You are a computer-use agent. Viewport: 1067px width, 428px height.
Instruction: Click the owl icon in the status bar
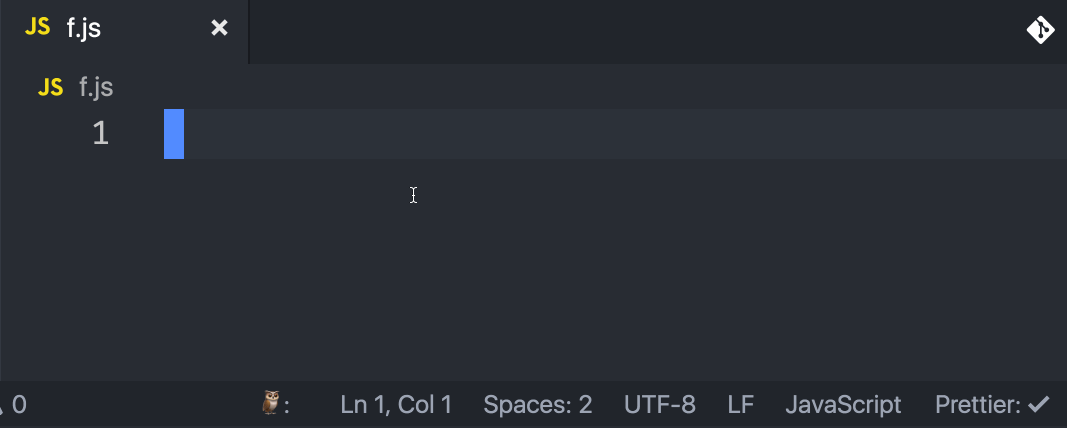coord(271,403)
